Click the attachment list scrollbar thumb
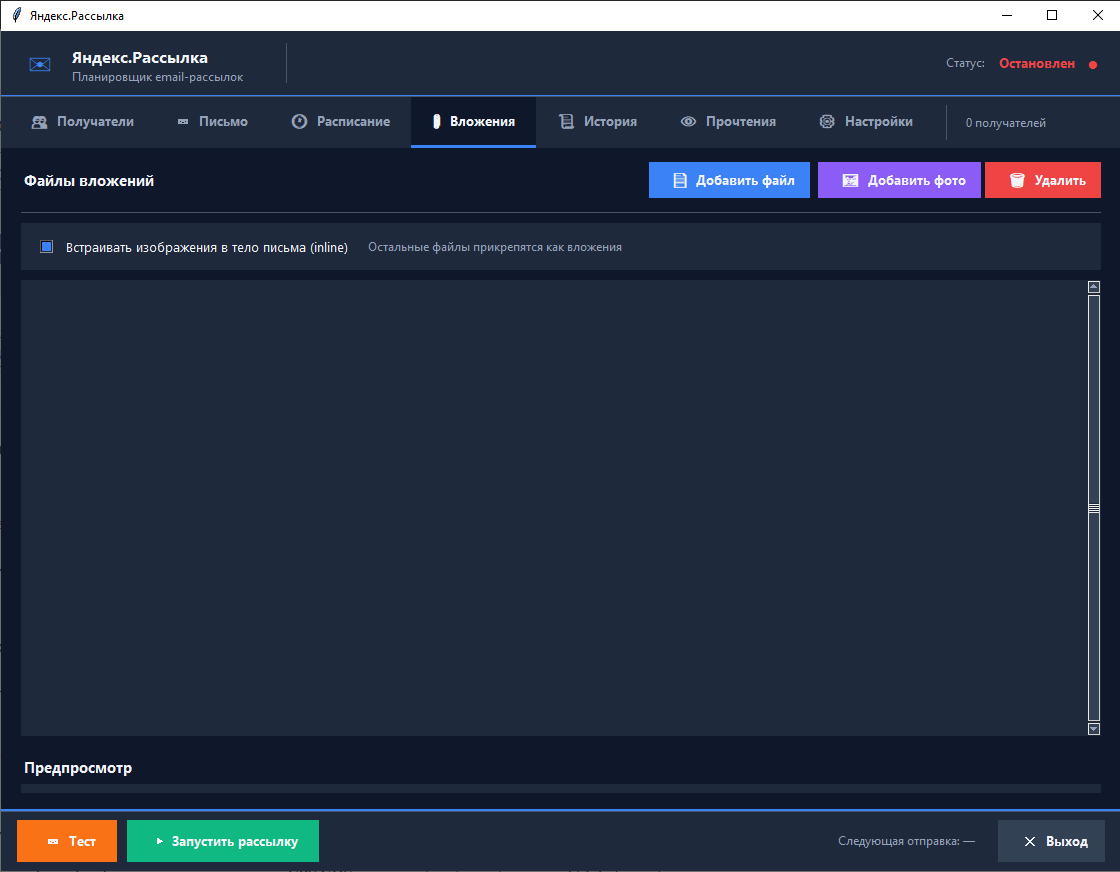Image resolution: width=1120 pixels, height=872 pixels. [x=1094, y=508]
